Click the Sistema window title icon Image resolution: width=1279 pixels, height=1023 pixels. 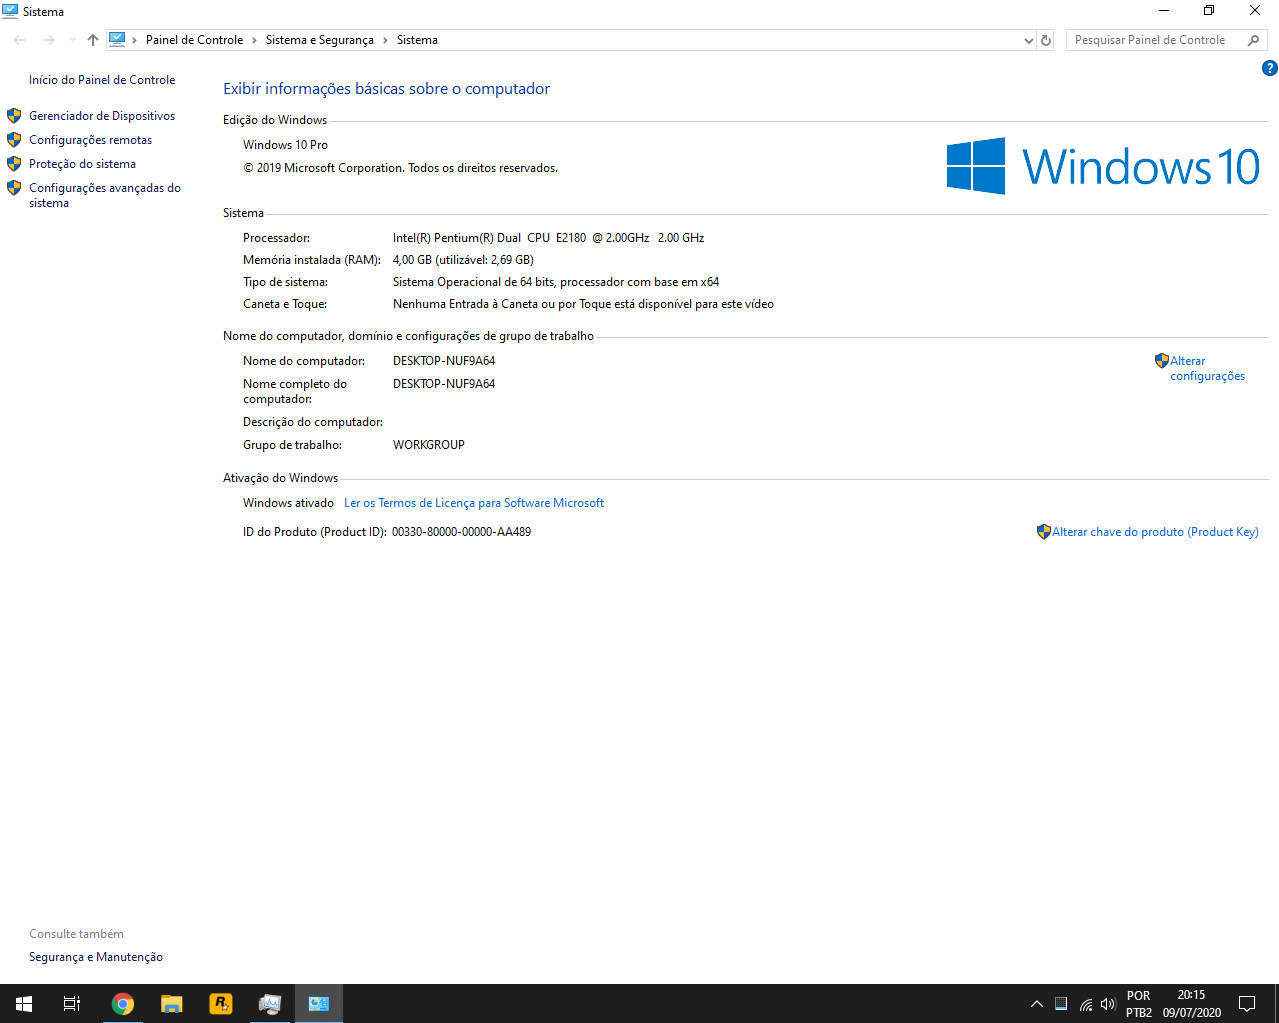(x=10, y=11)
